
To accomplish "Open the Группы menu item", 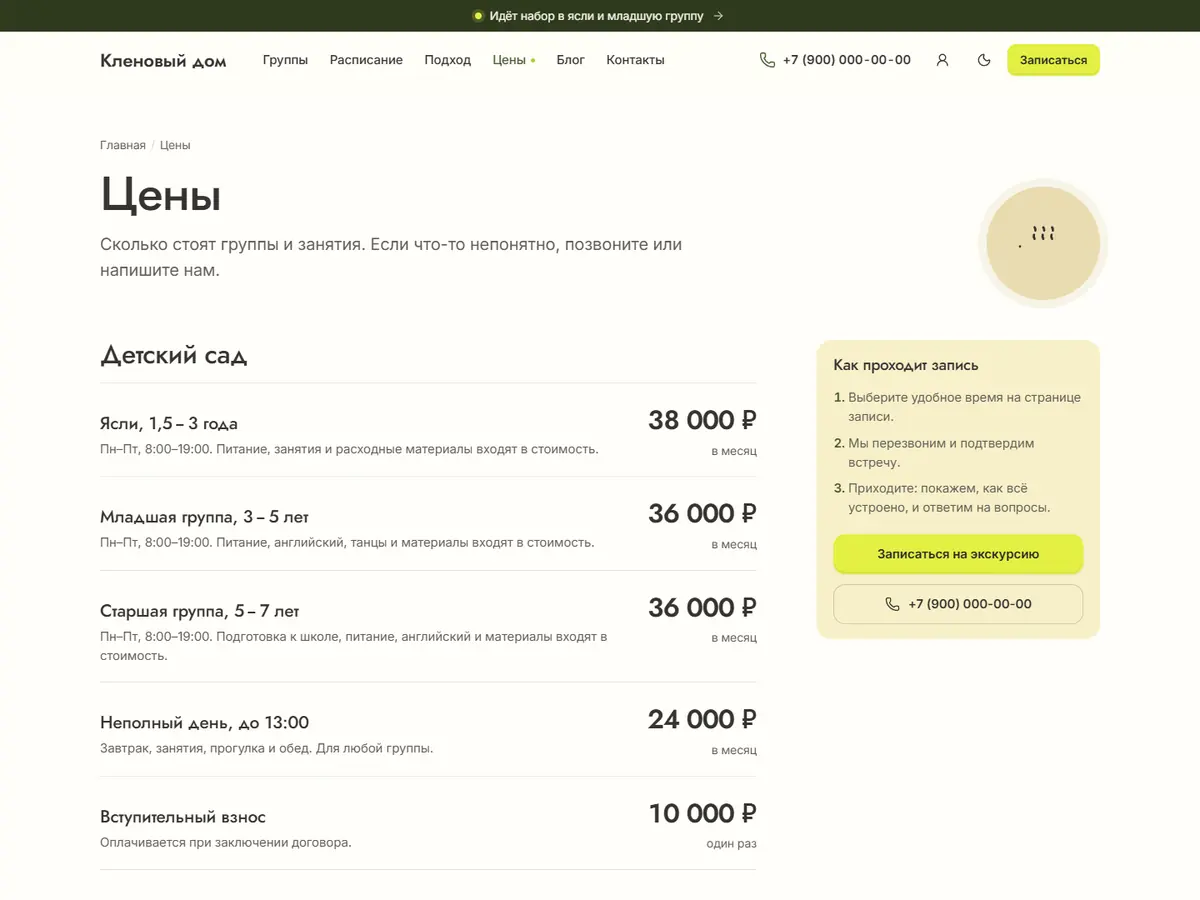I will 285,60.
